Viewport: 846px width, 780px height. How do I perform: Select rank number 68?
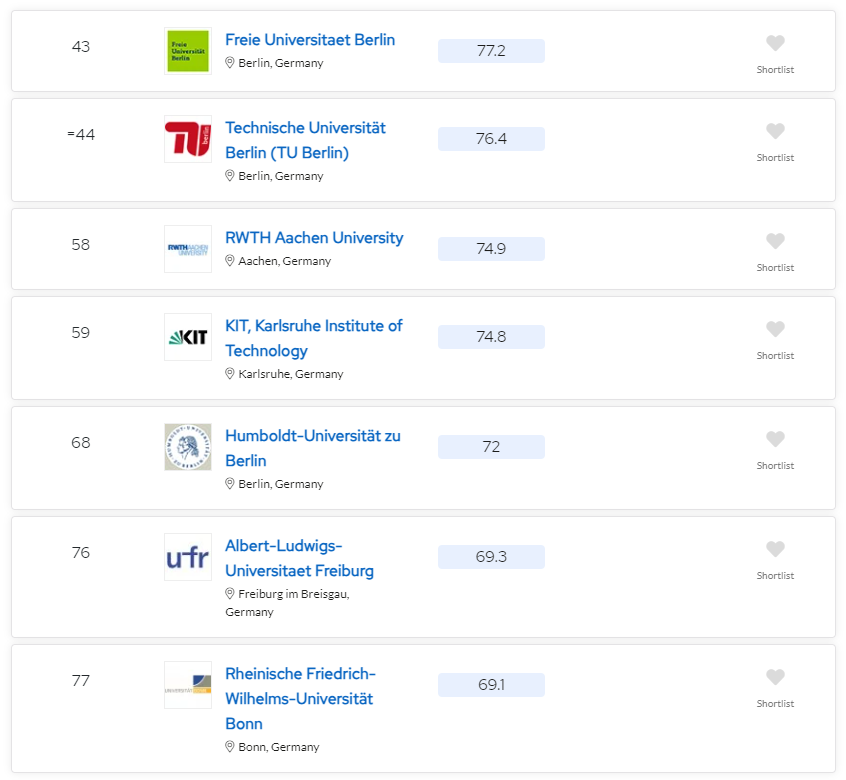[x=80, y=443]
